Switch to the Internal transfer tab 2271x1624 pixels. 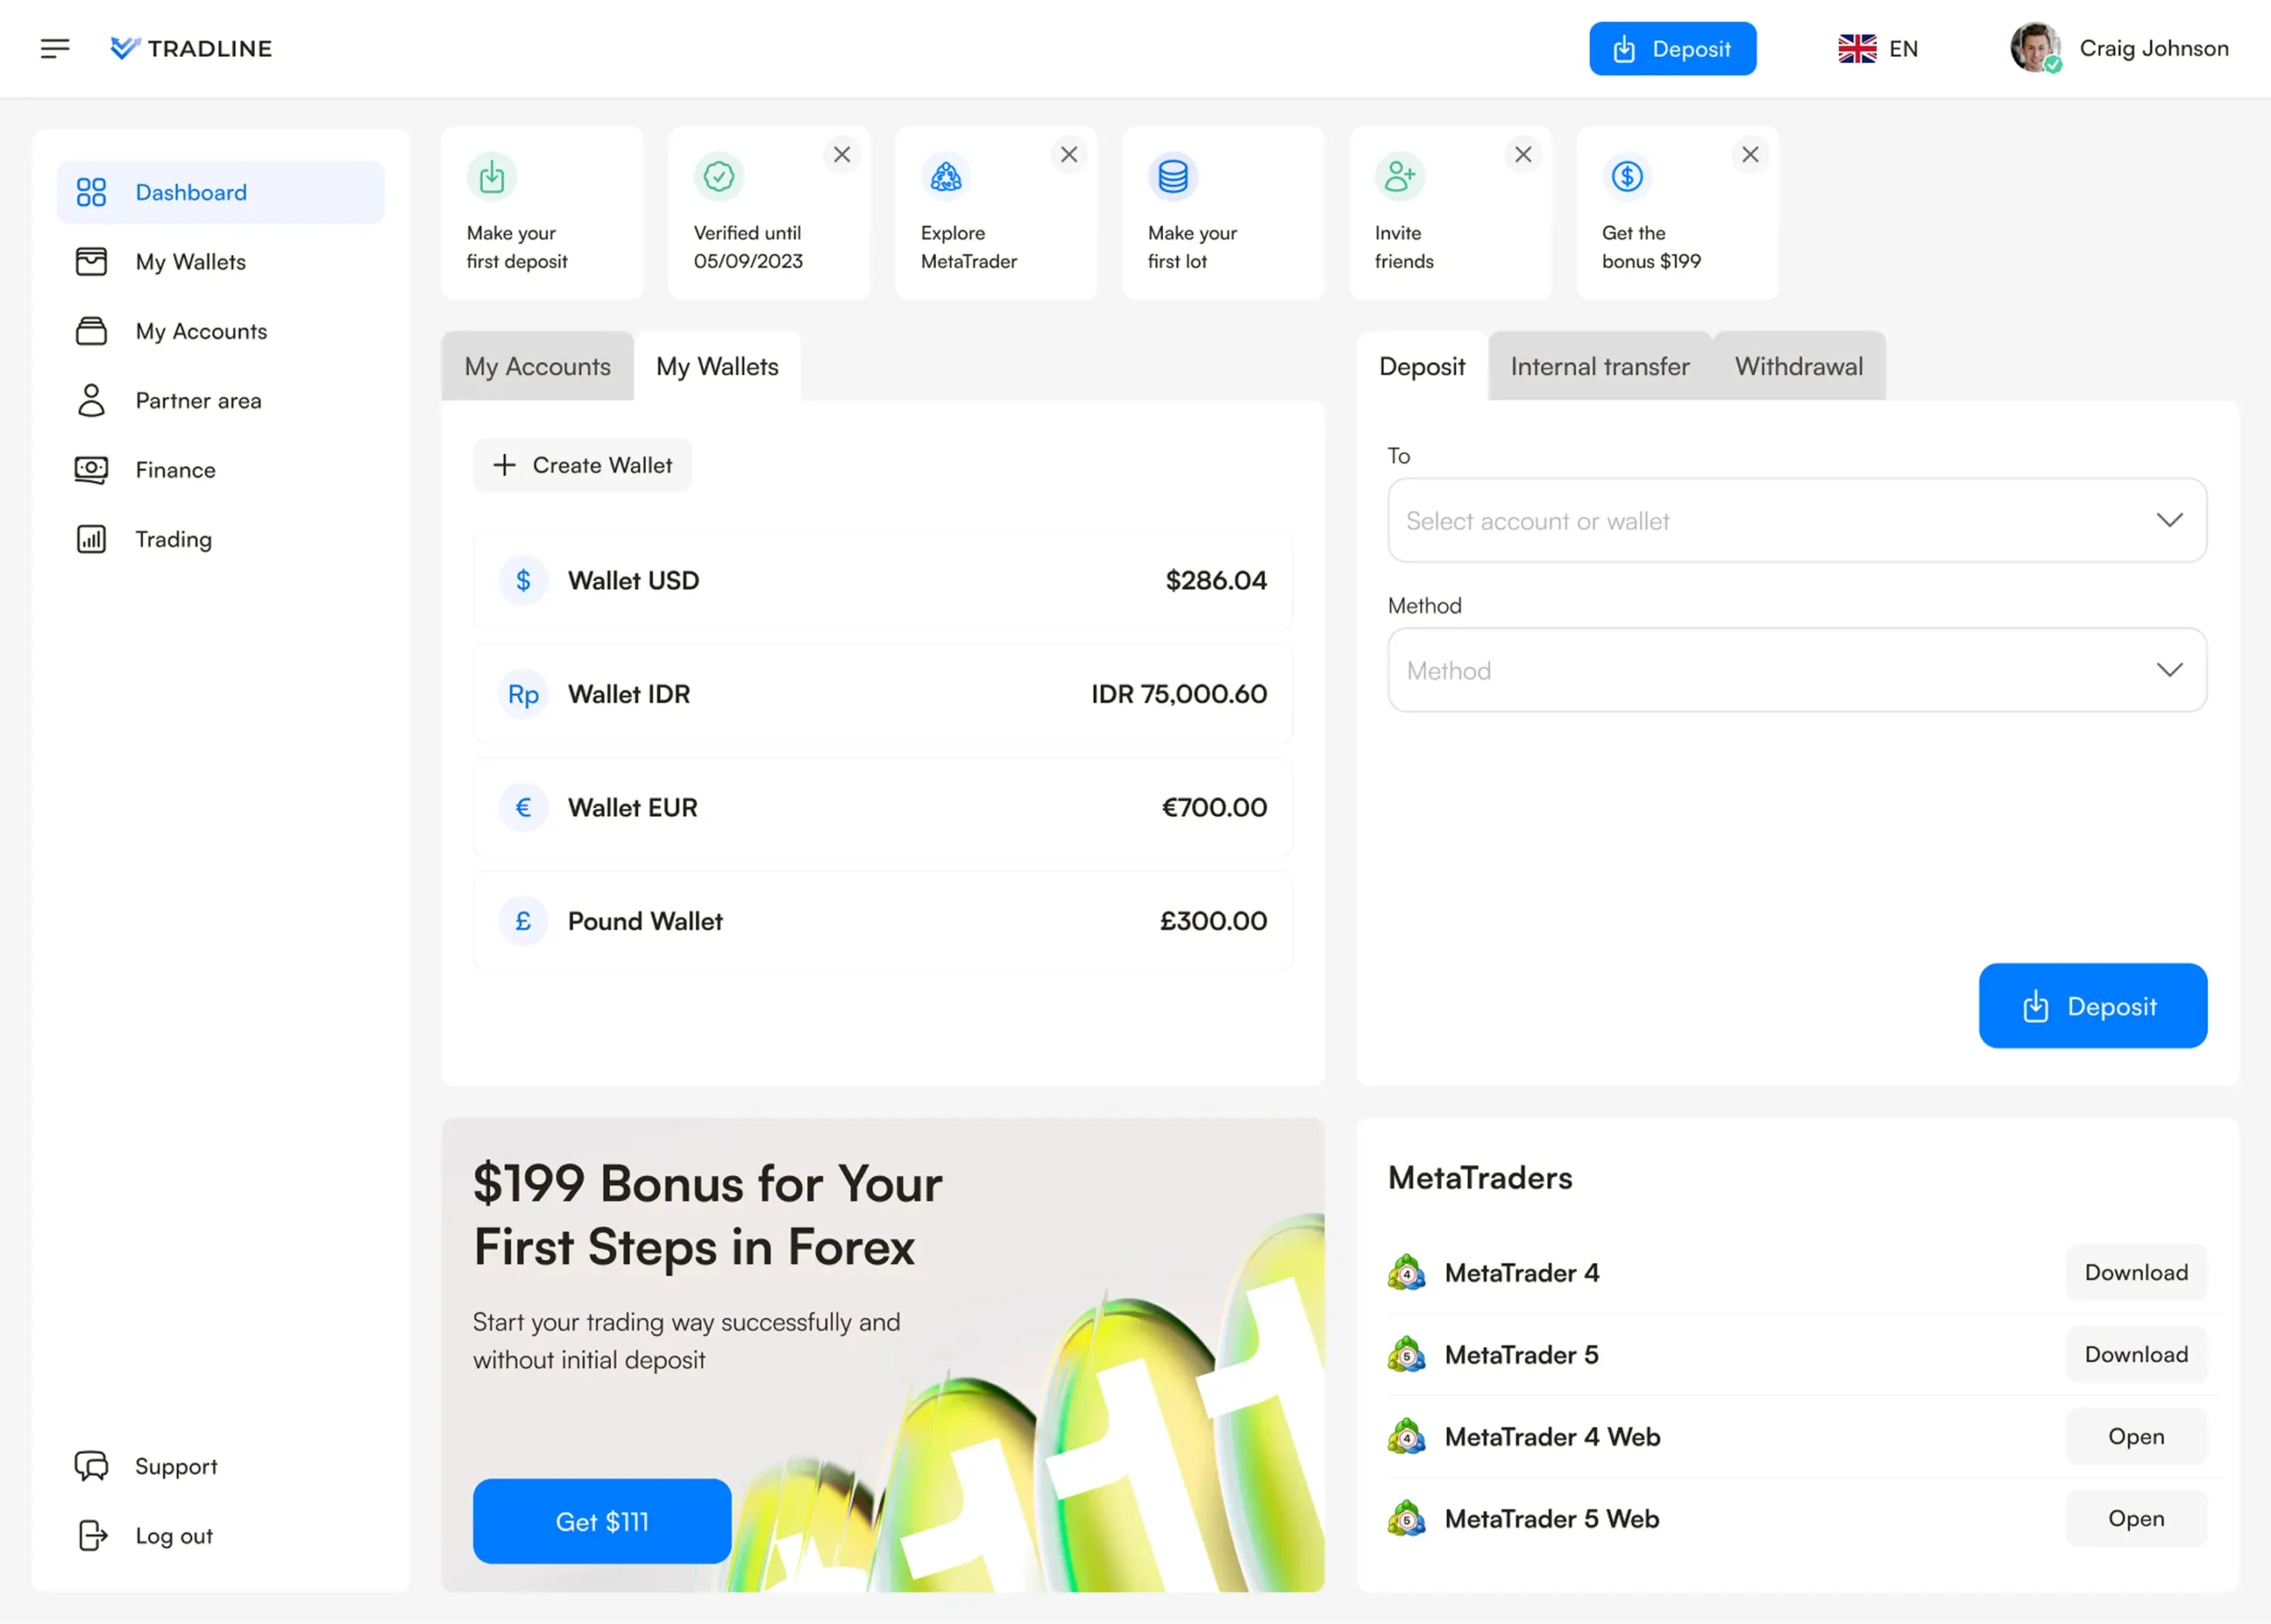(x=1599, y=367)
